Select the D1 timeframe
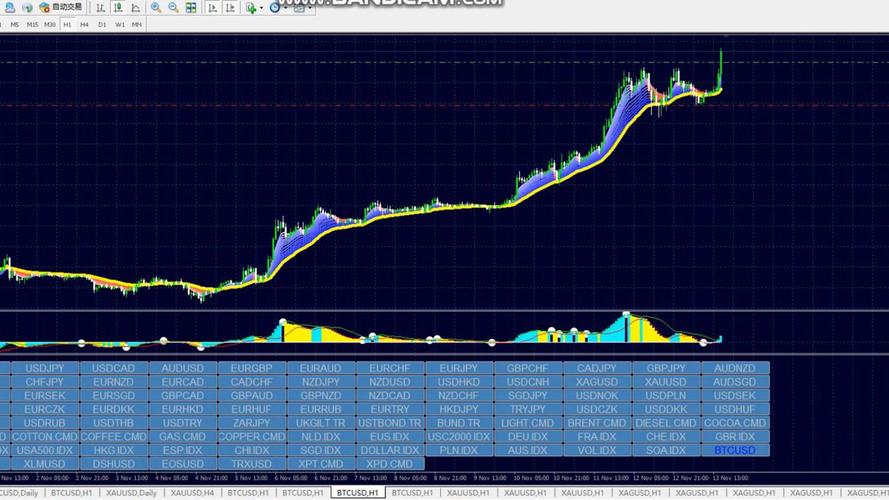889x500 pixels. coord(102,24)
